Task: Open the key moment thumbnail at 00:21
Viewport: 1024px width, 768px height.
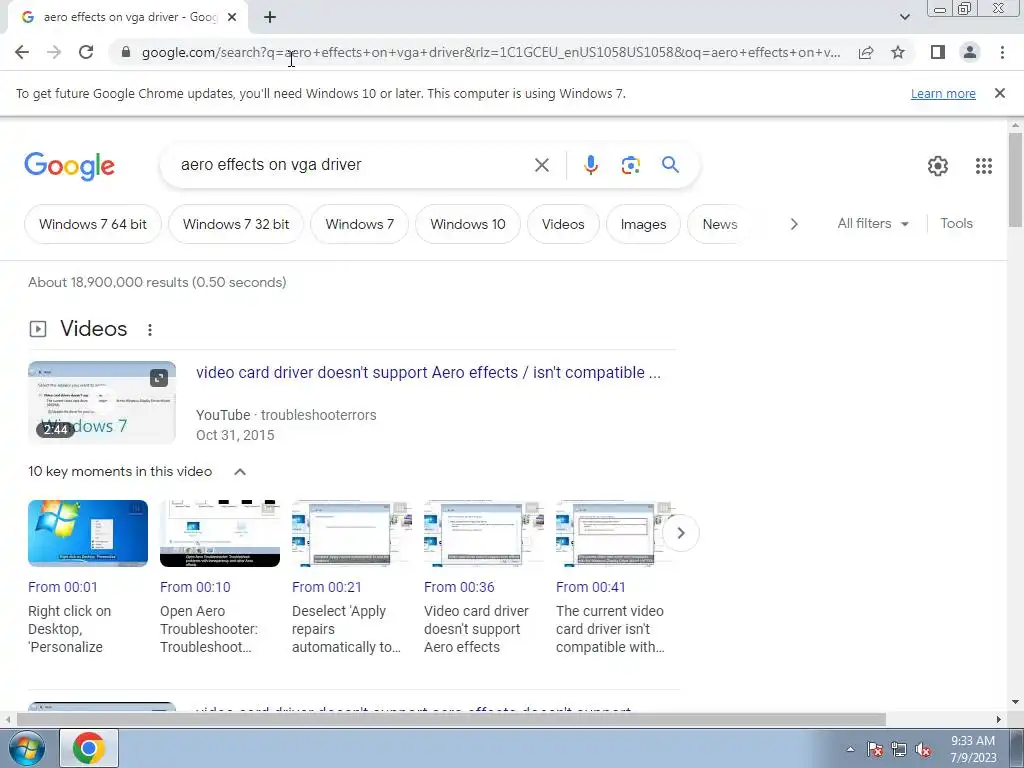Action: (x=352, y=534)
